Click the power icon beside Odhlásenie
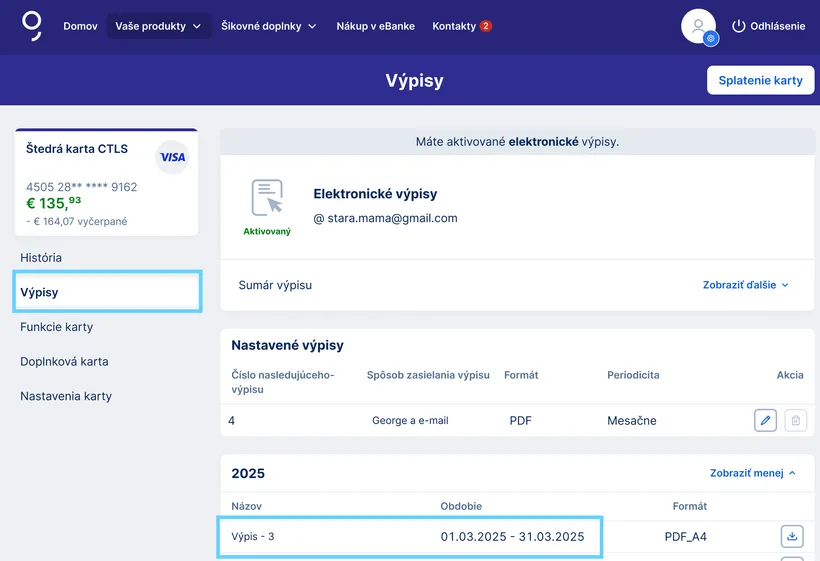 (x=738, y=26)
